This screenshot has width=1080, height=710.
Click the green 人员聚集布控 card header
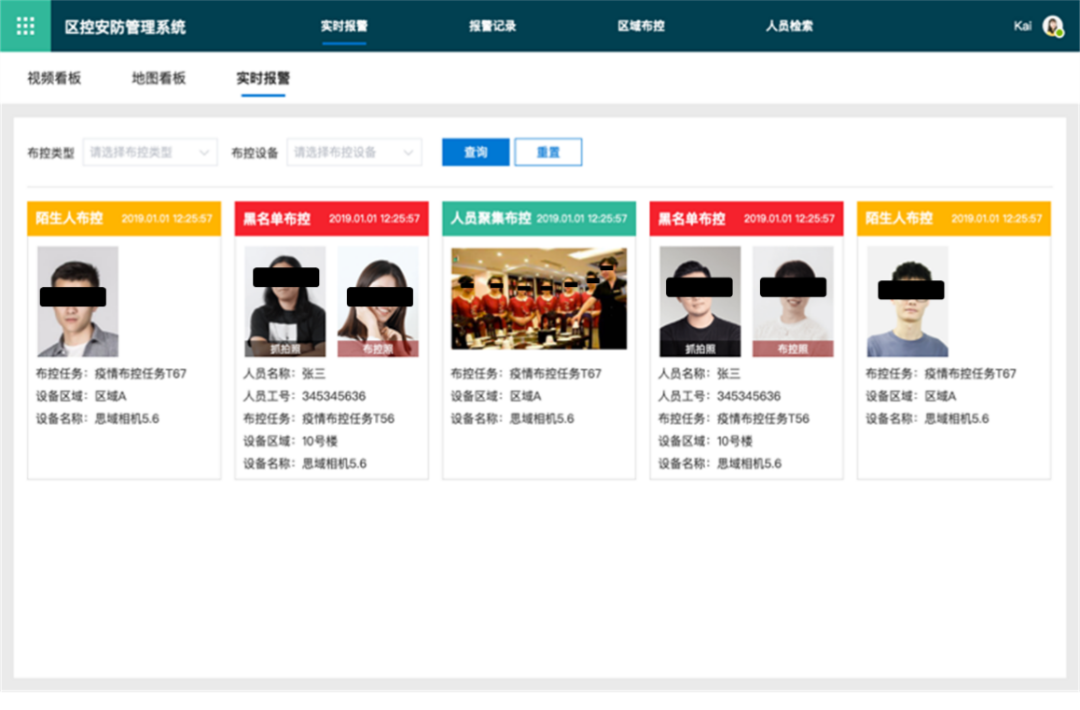click(x=539, y=218)
